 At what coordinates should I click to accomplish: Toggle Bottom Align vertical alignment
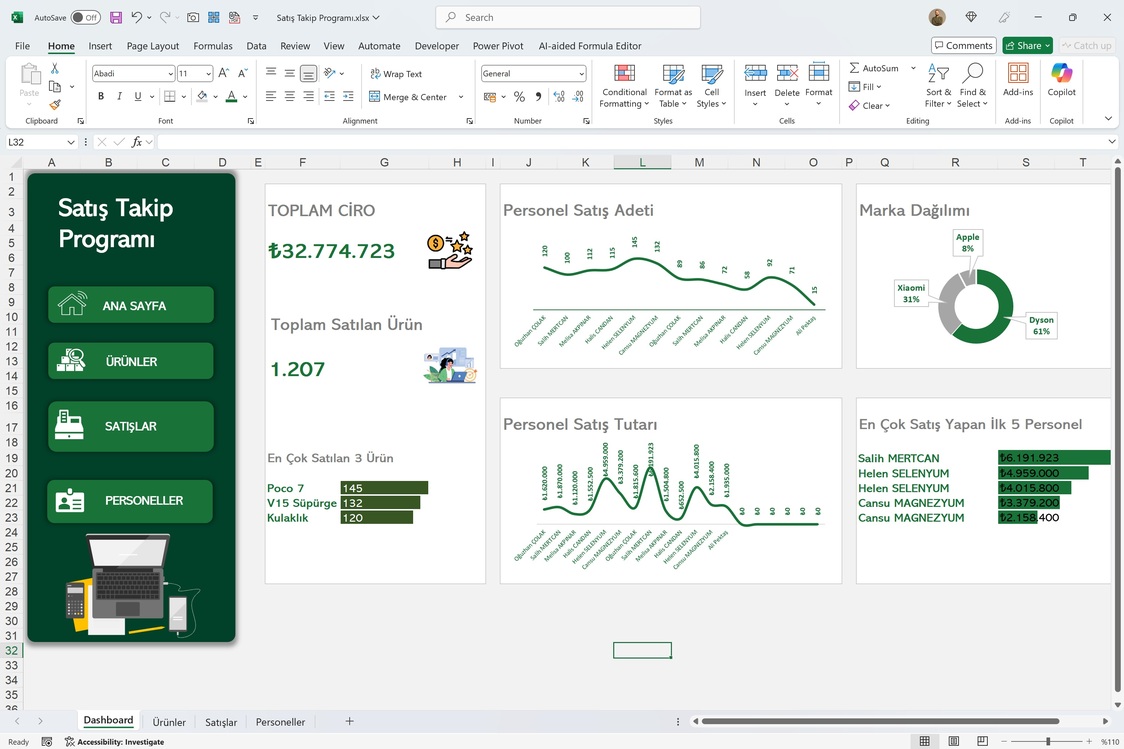[308, 73]
